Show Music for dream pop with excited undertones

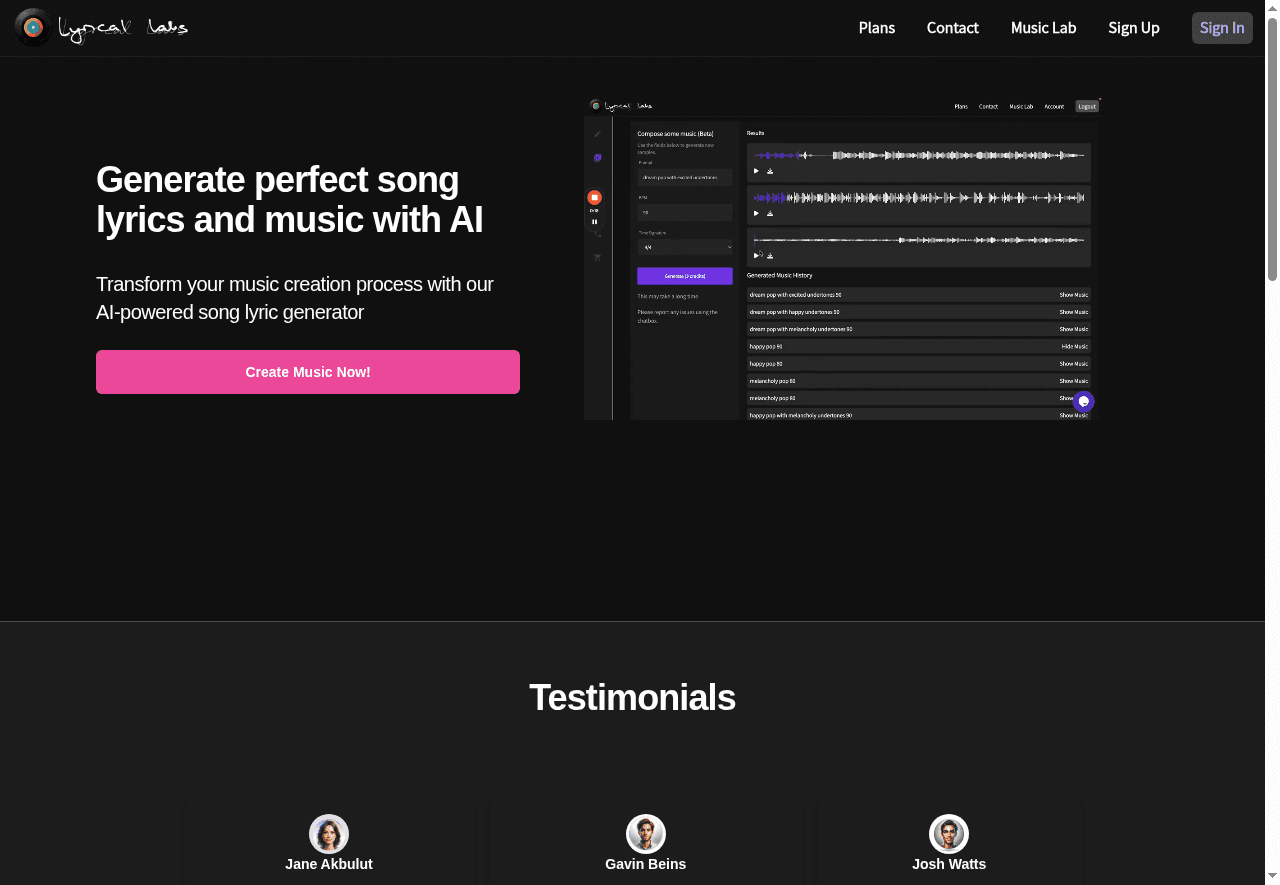(1074, 295)
